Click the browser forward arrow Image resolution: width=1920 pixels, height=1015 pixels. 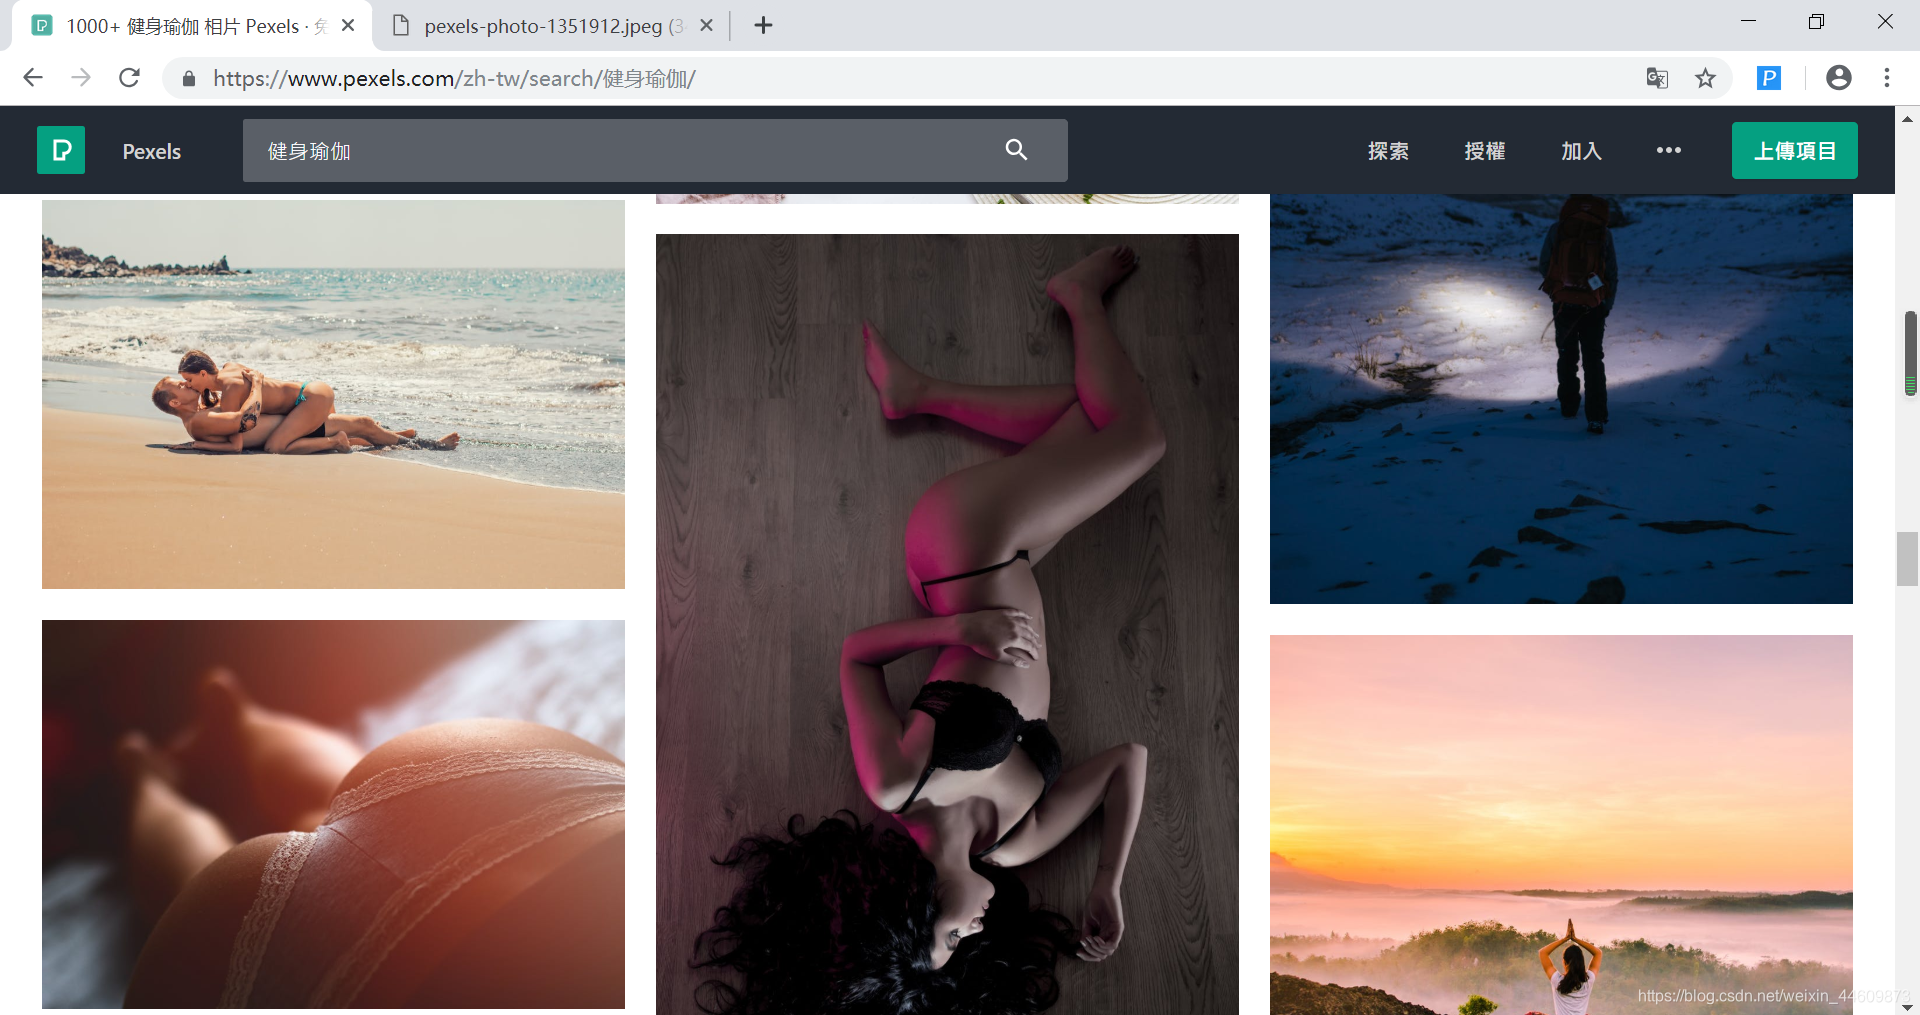[x=81, y=78]
